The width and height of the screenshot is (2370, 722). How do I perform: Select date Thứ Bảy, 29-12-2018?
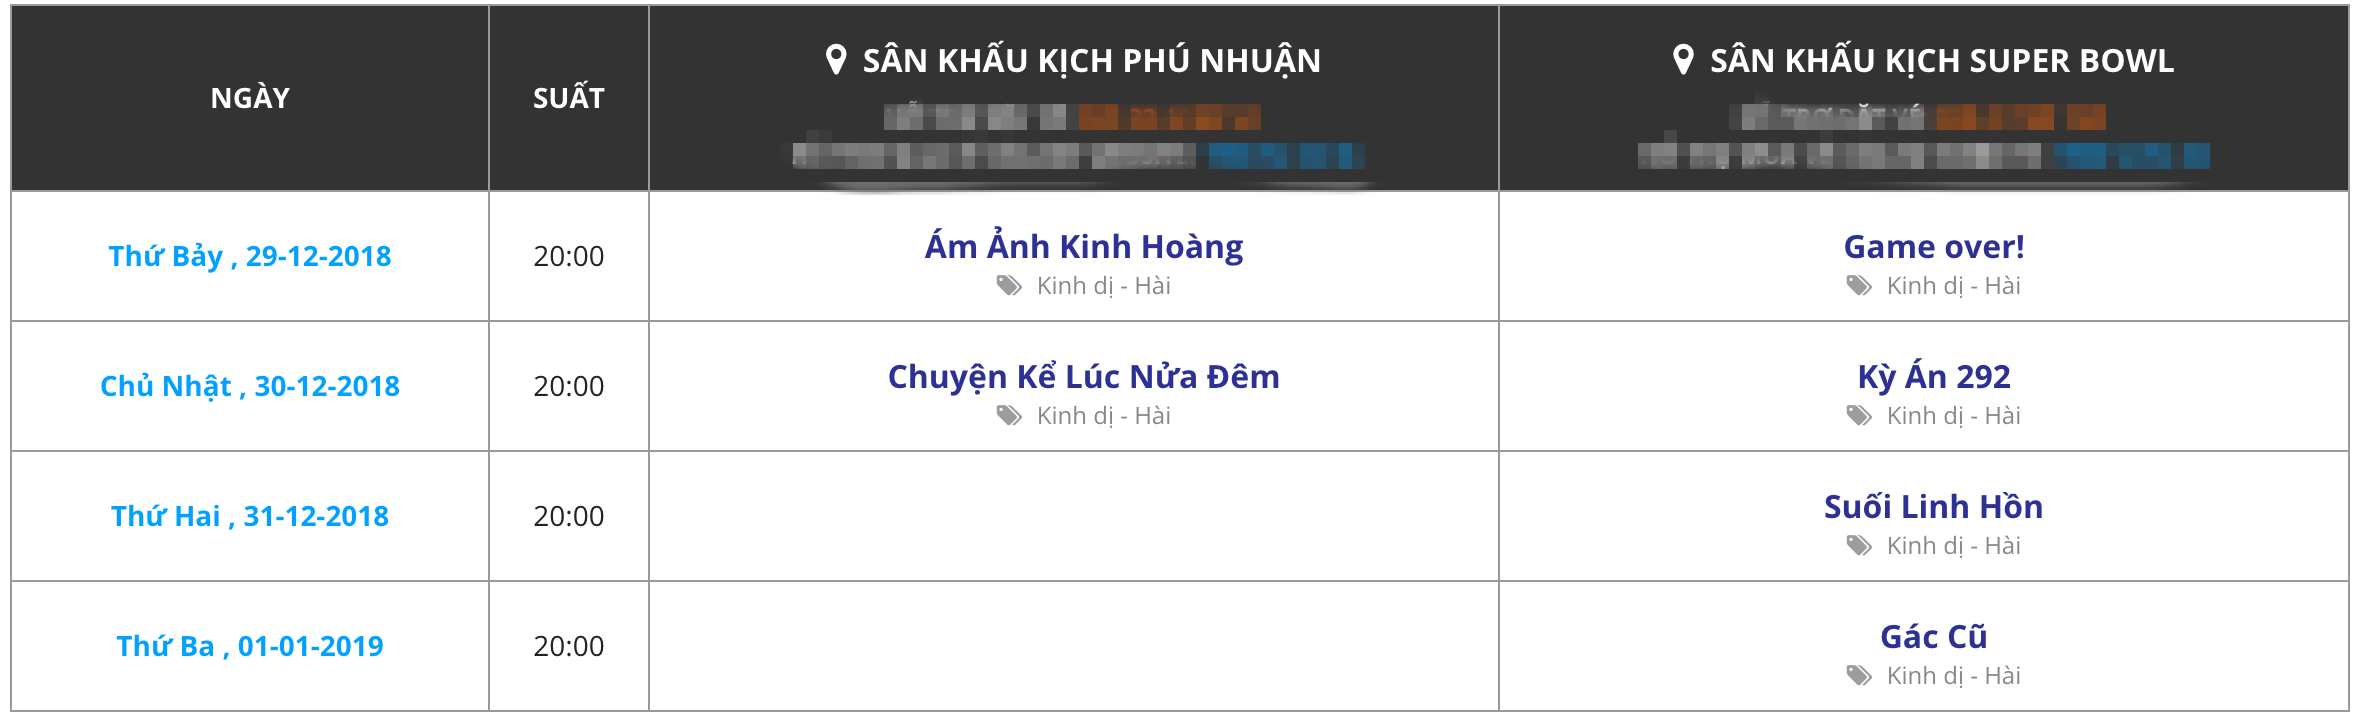pos(250,256)
